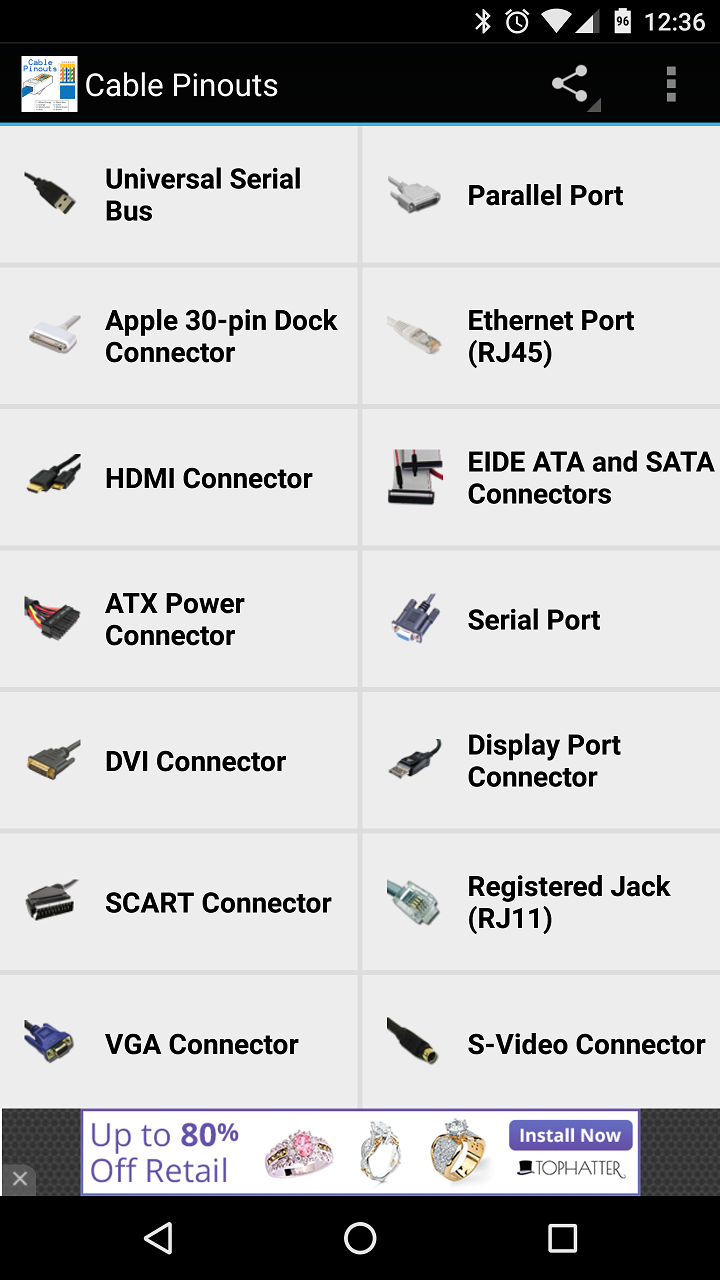
Task: Select the SCART Connector icon
Action: point(50,903)
